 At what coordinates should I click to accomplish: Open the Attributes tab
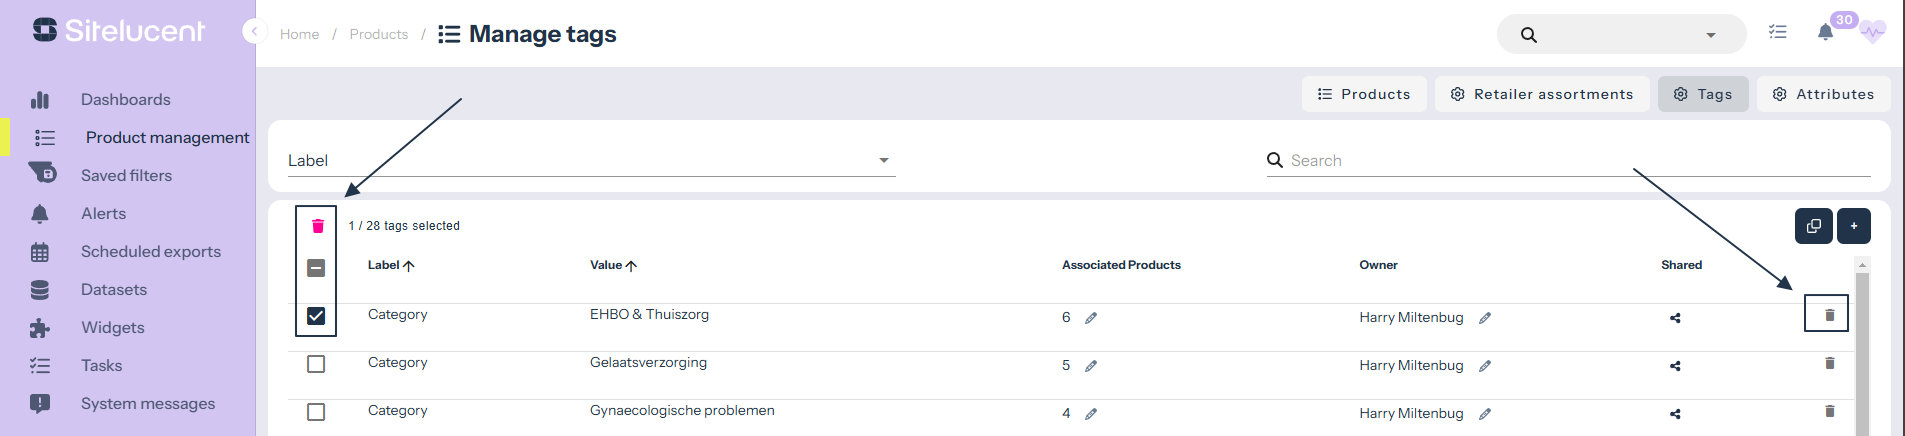pos(1823,94)
